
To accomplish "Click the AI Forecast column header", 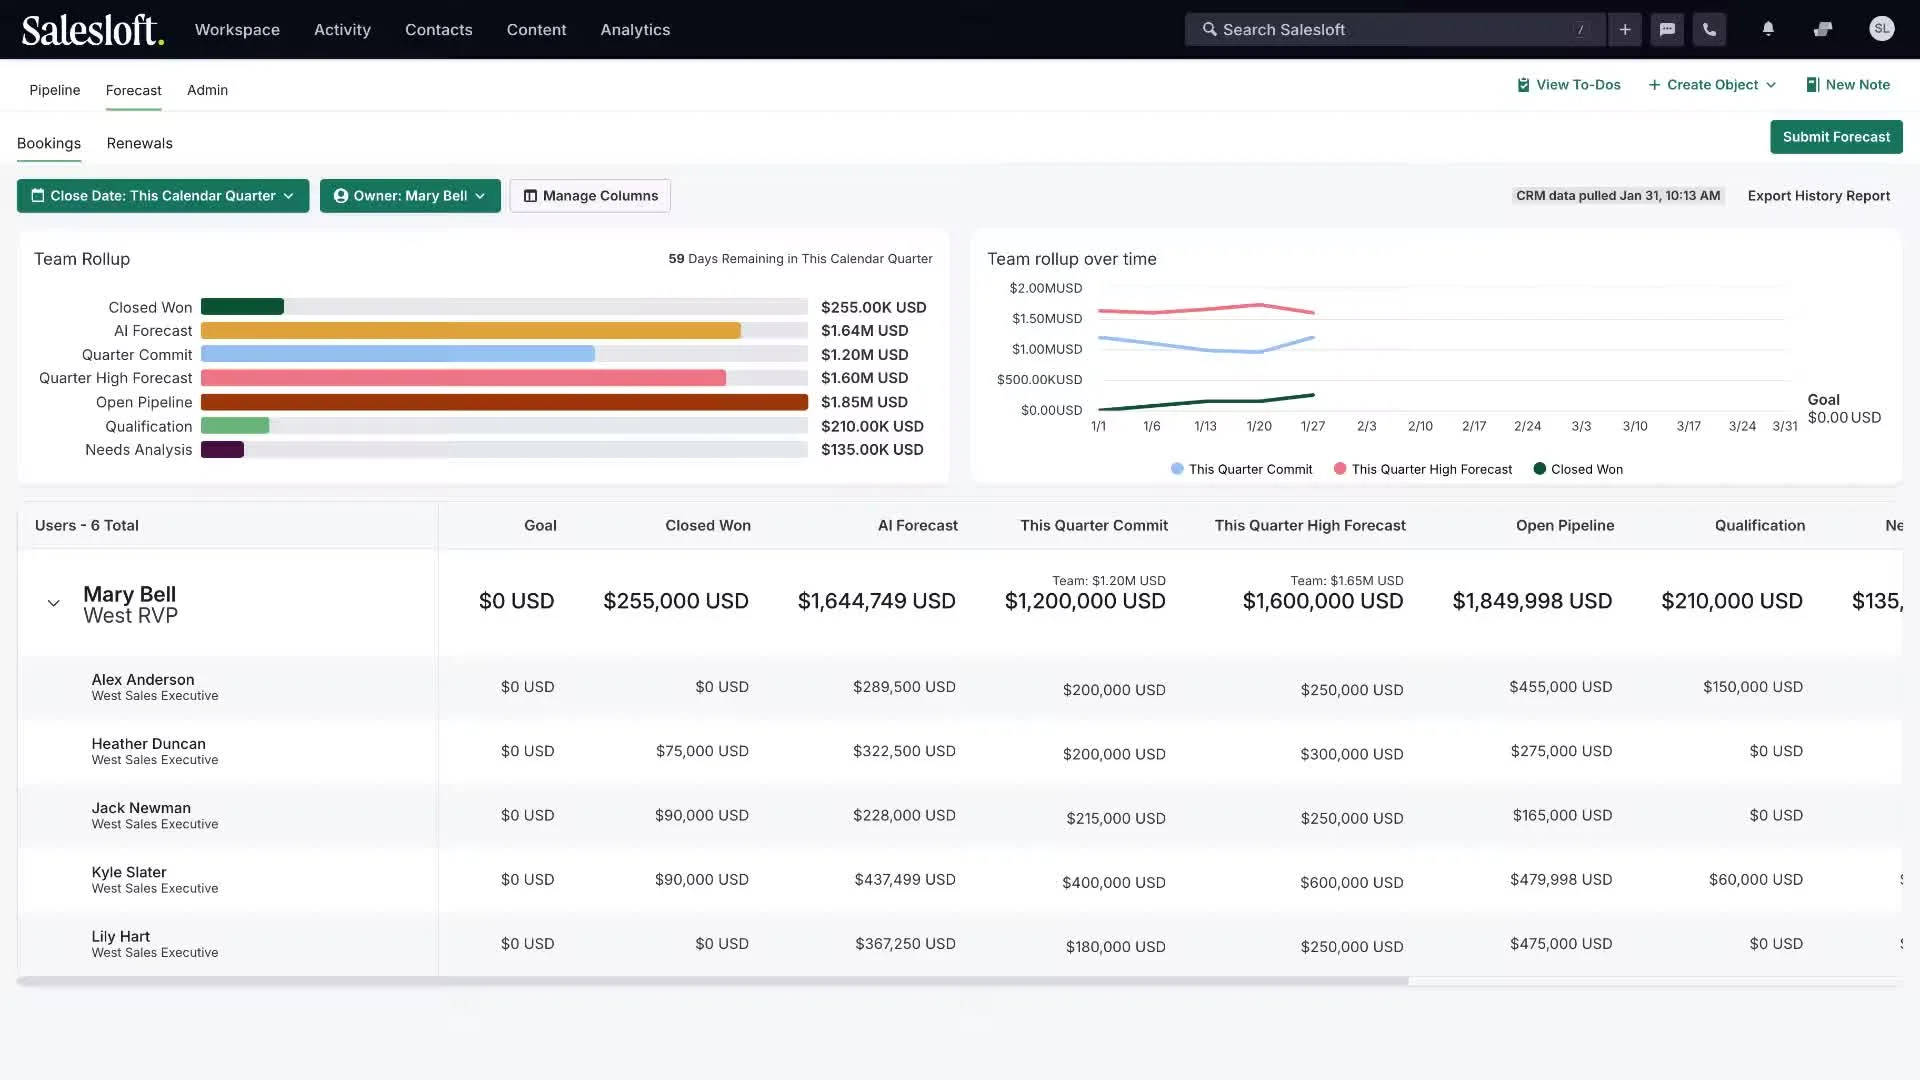I will coord(917,525).
